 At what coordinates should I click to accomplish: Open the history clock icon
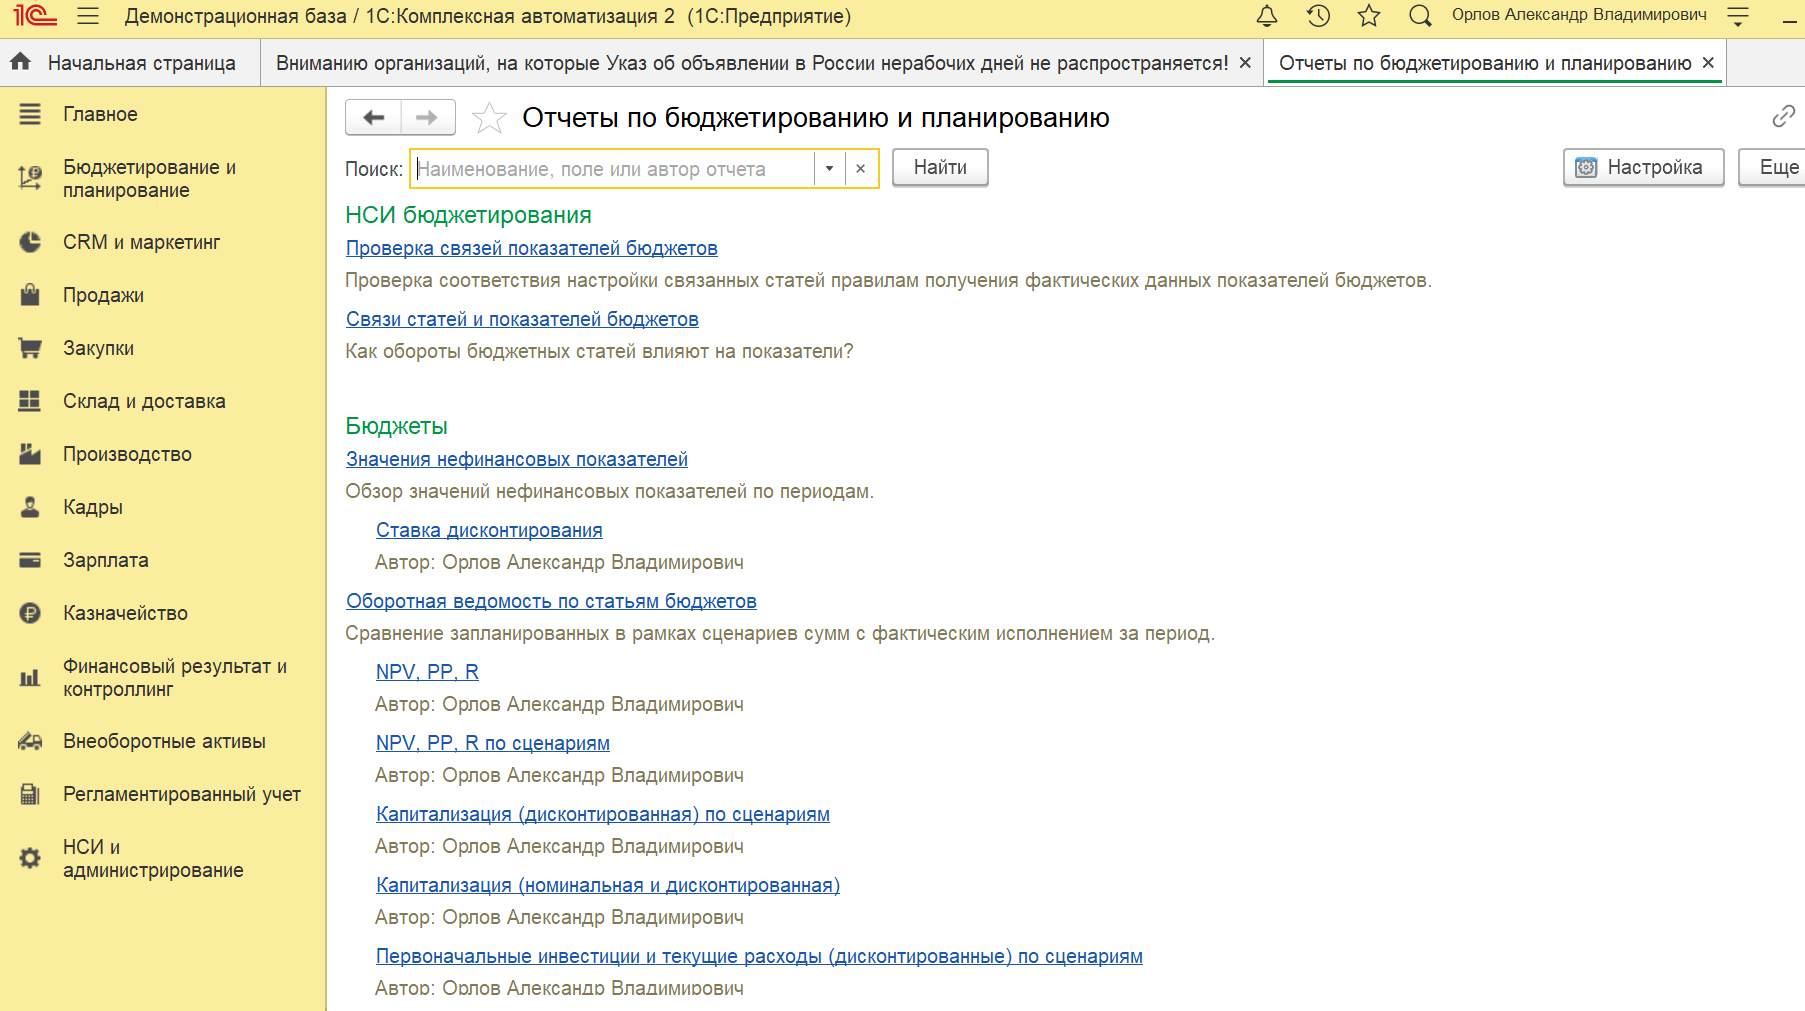1318,16
